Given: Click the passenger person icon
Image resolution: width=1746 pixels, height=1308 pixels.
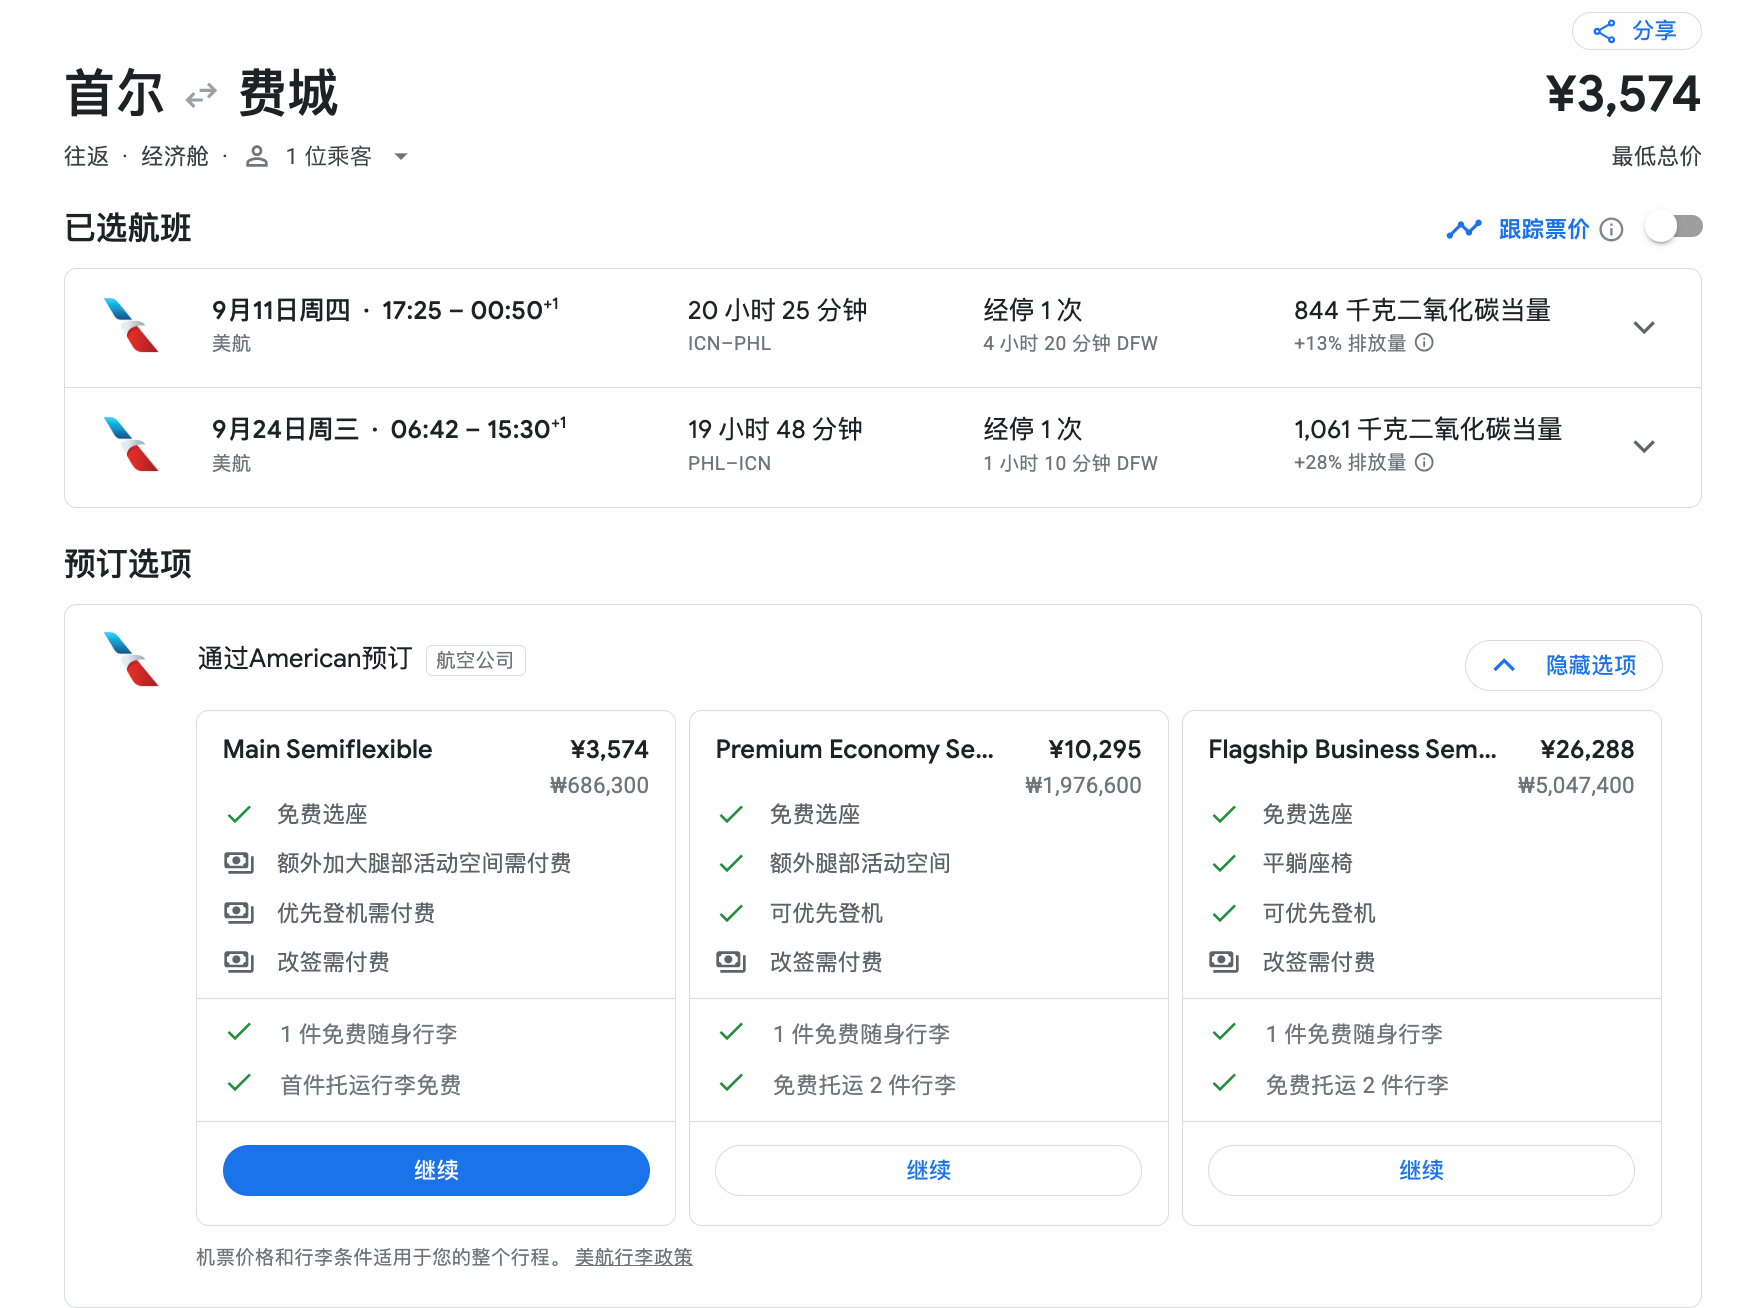Looking at the screenshot, I should pyautogui.click(x=257, y=156).
